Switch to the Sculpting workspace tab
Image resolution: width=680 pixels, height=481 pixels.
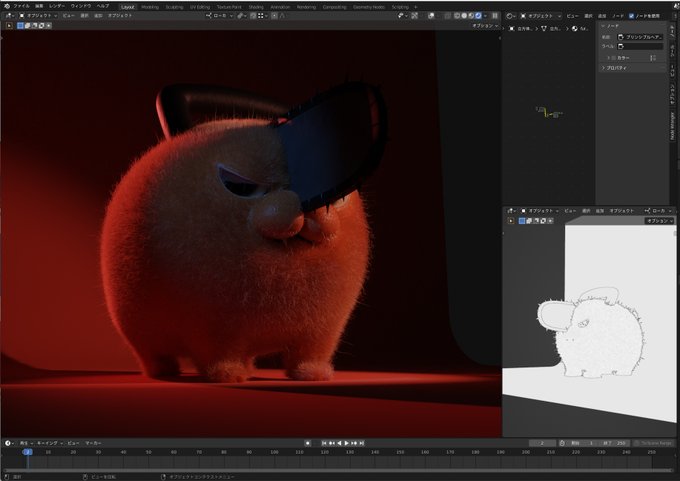[x=174, y=7]
